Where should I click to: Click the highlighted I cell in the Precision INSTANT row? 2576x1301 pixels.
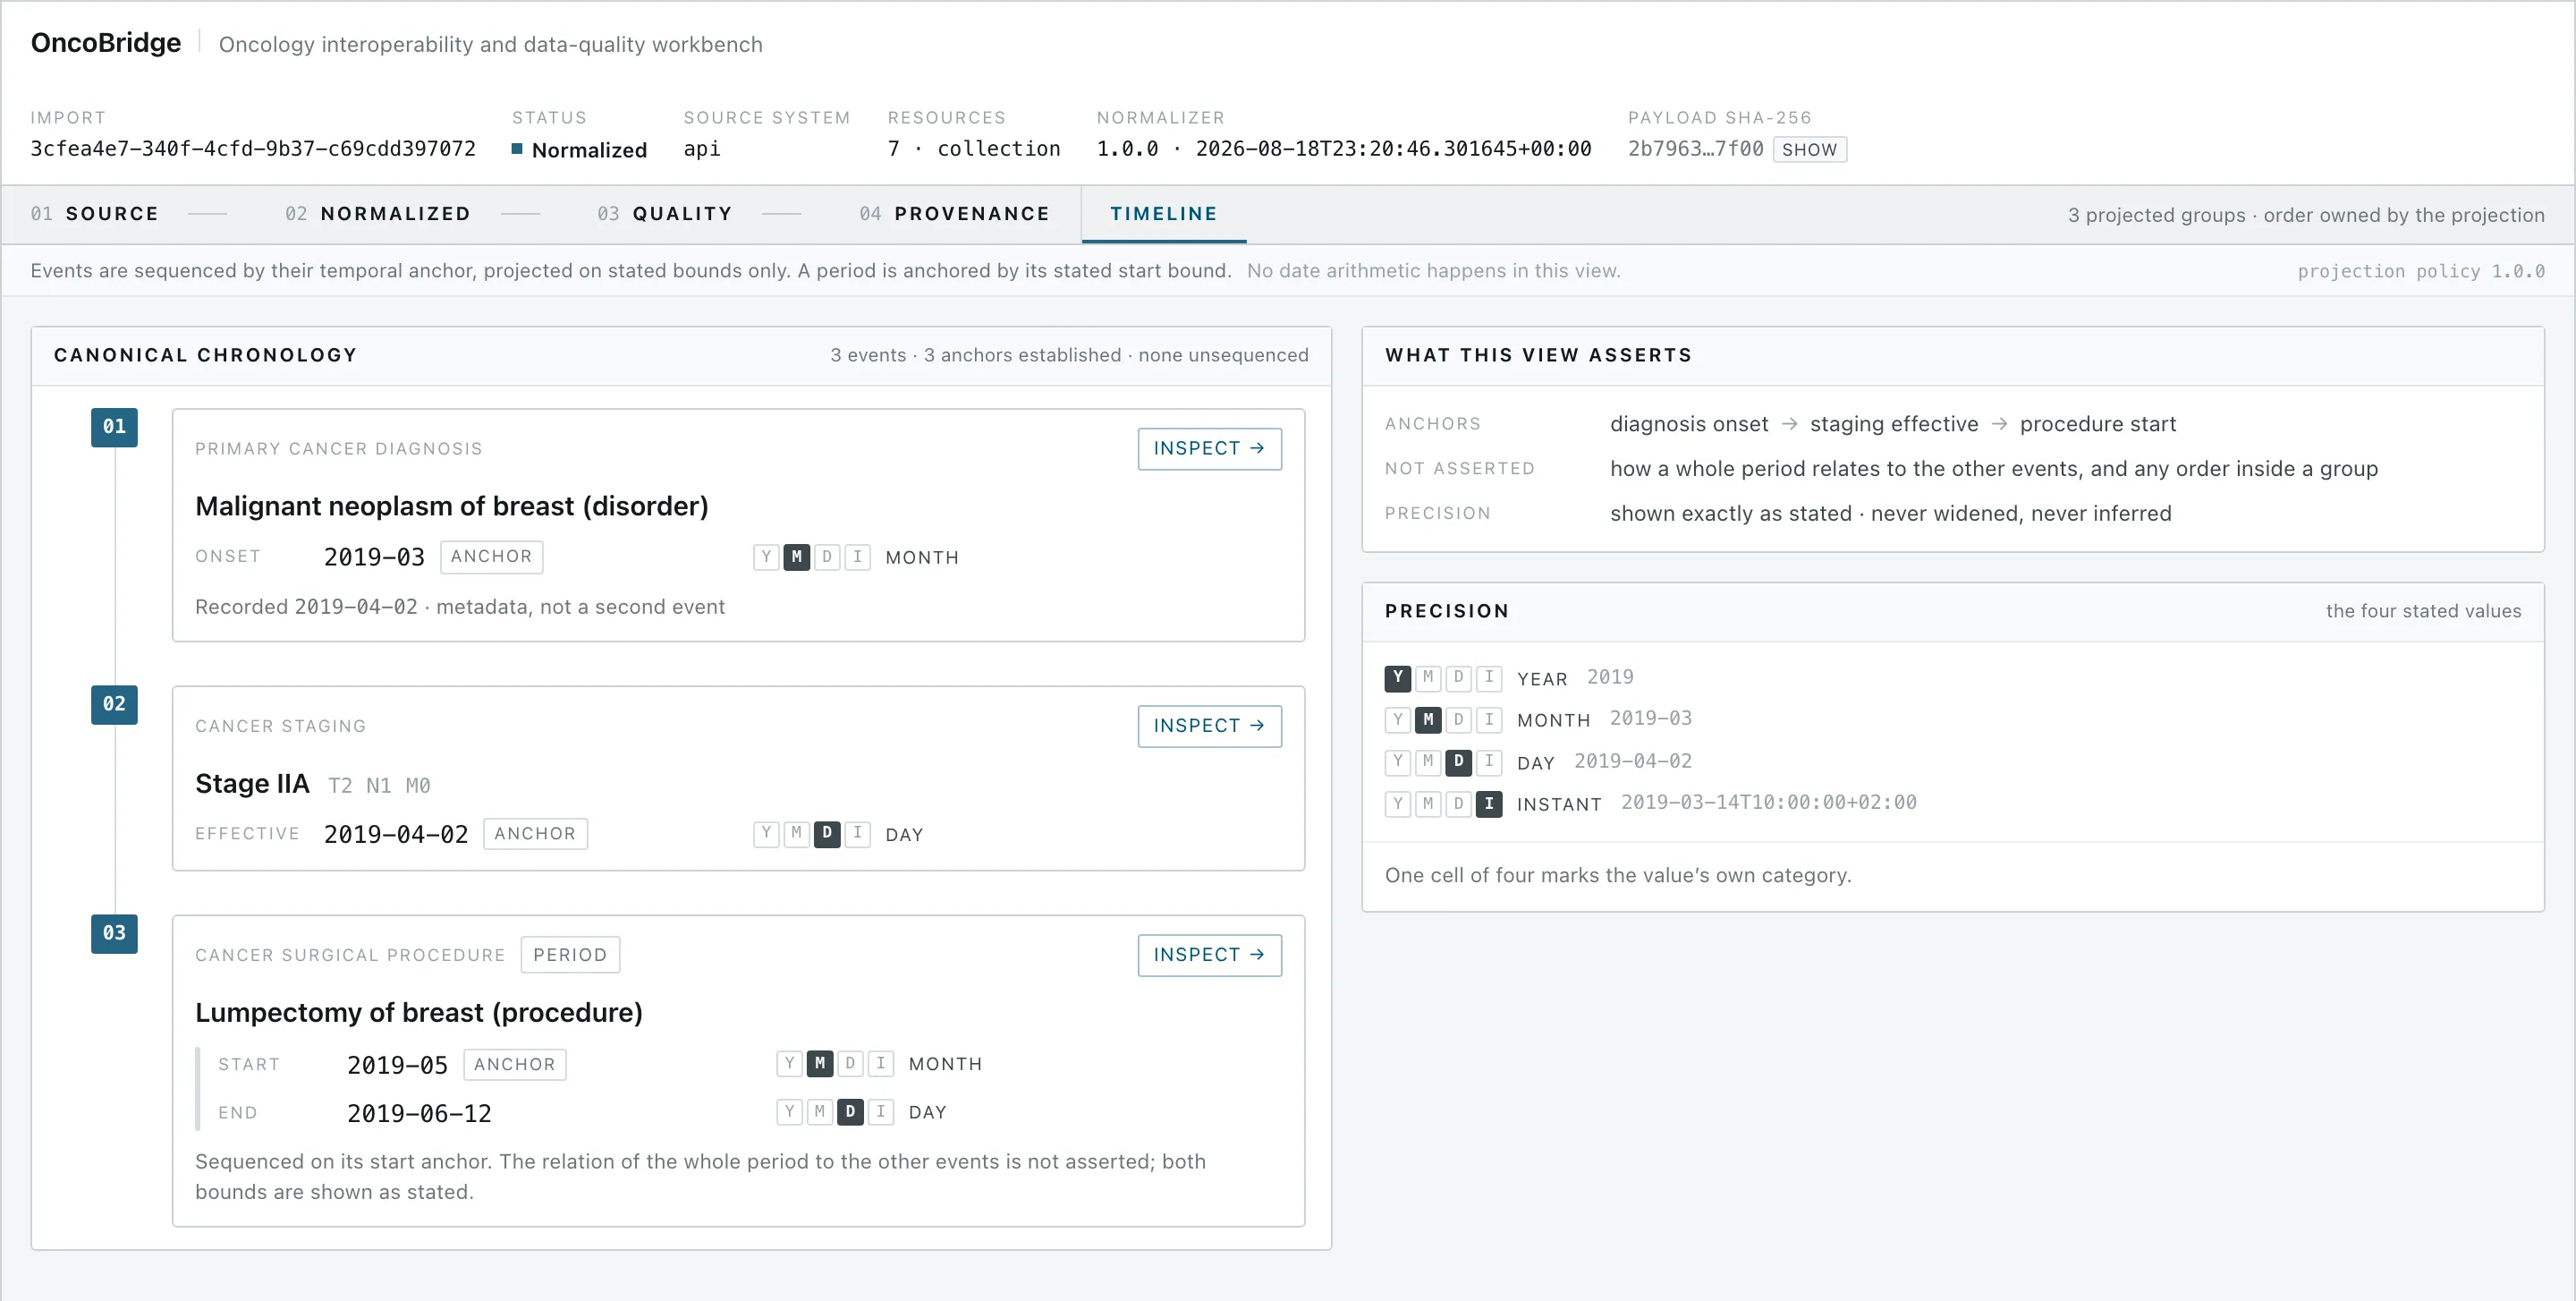pyautogui.click(x=1489, y=804)
